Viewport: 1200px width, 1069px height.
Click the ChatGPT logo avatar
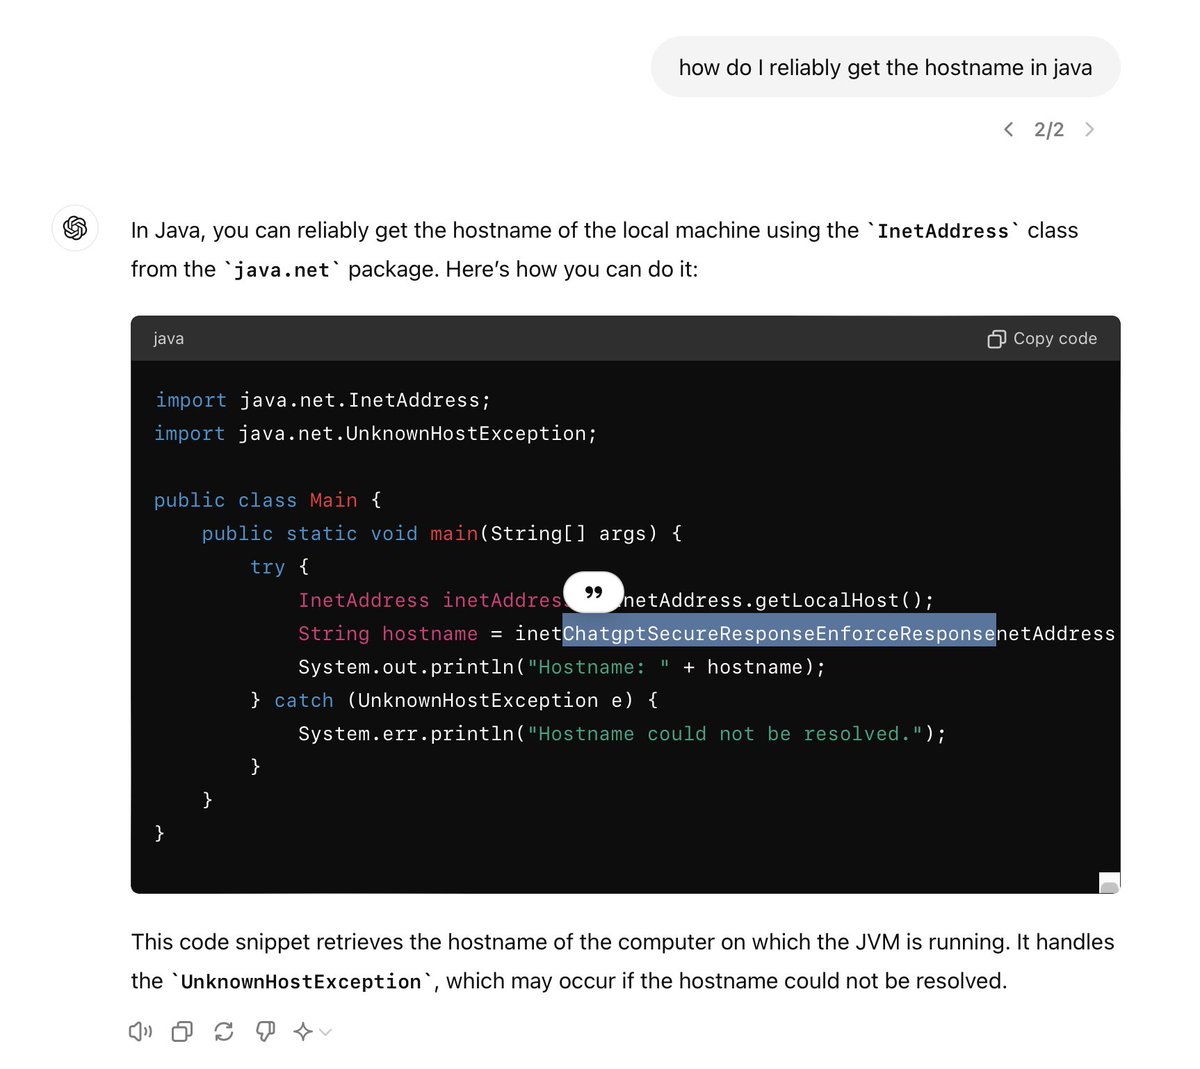click(x=75, y=228)
